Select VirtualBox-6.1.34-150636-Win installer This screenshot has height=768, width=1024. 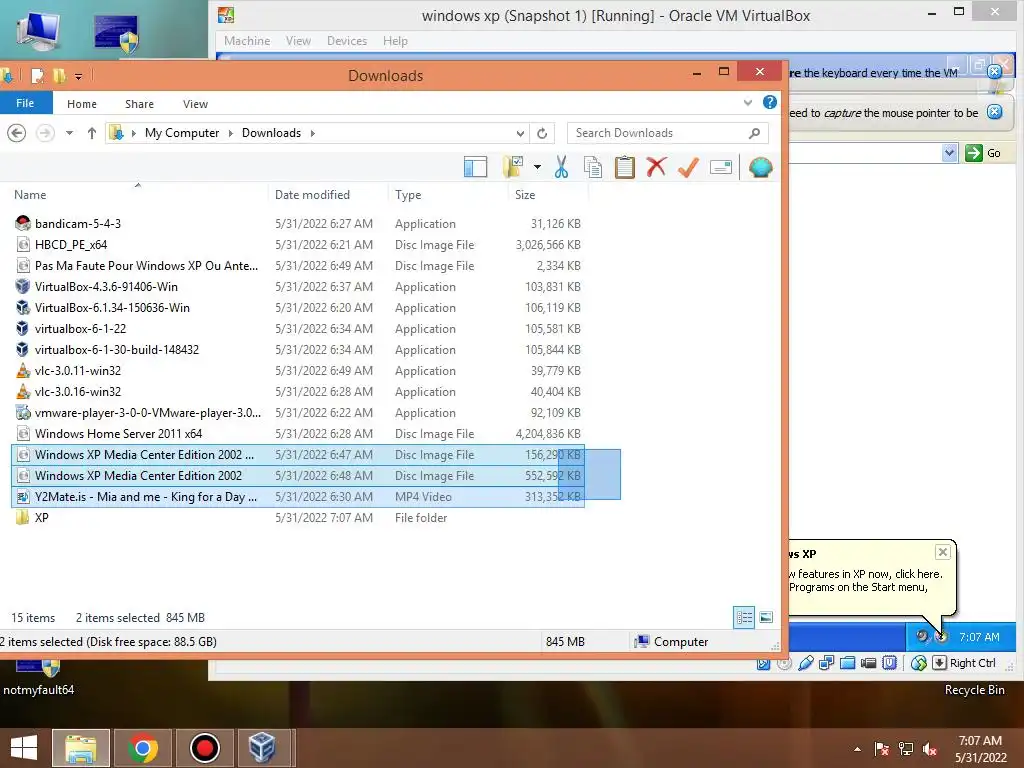point(112,307)
